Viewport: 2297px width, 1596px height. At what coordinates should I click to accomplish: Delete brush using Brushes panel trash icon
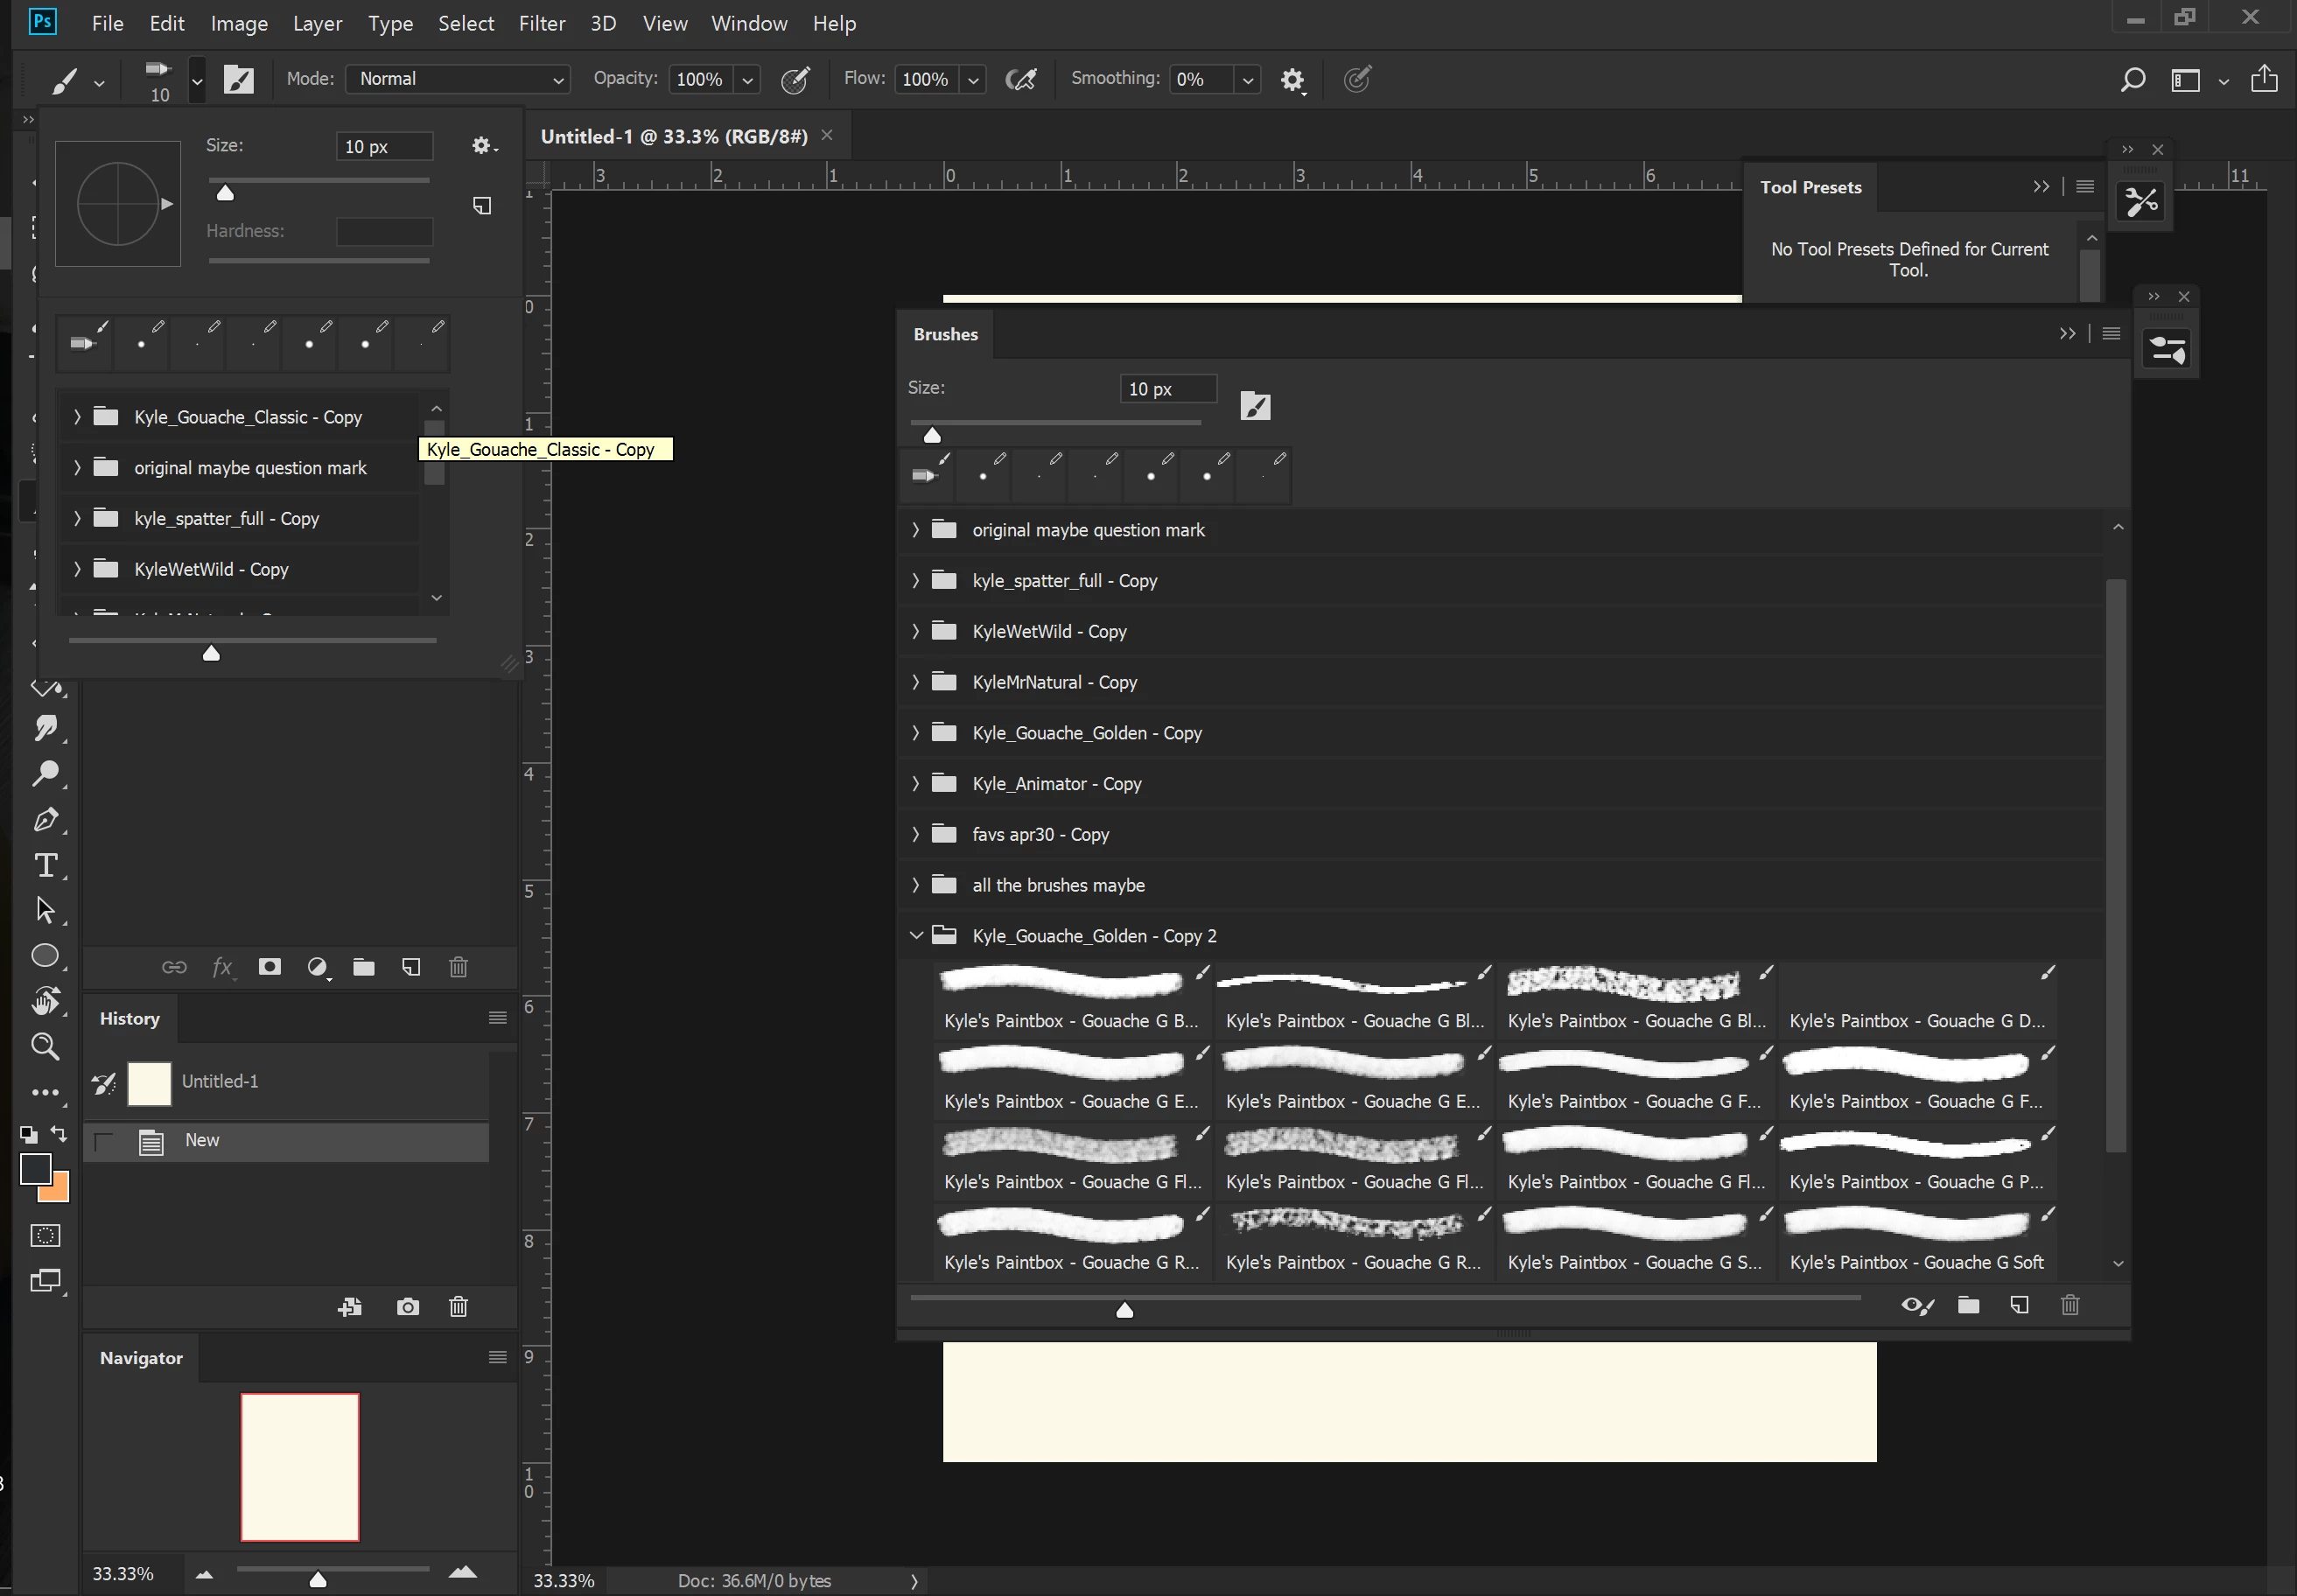pyautogui.click(x=2070, y=1305)
